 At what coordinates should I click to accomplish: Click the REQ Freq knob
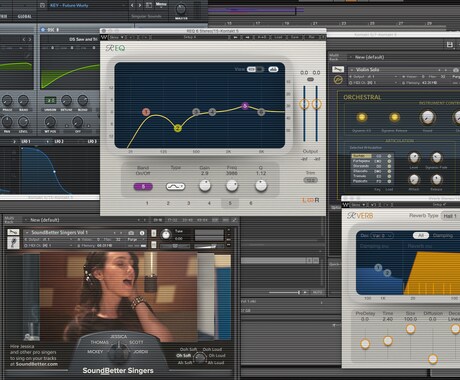[x=232, y=186]
